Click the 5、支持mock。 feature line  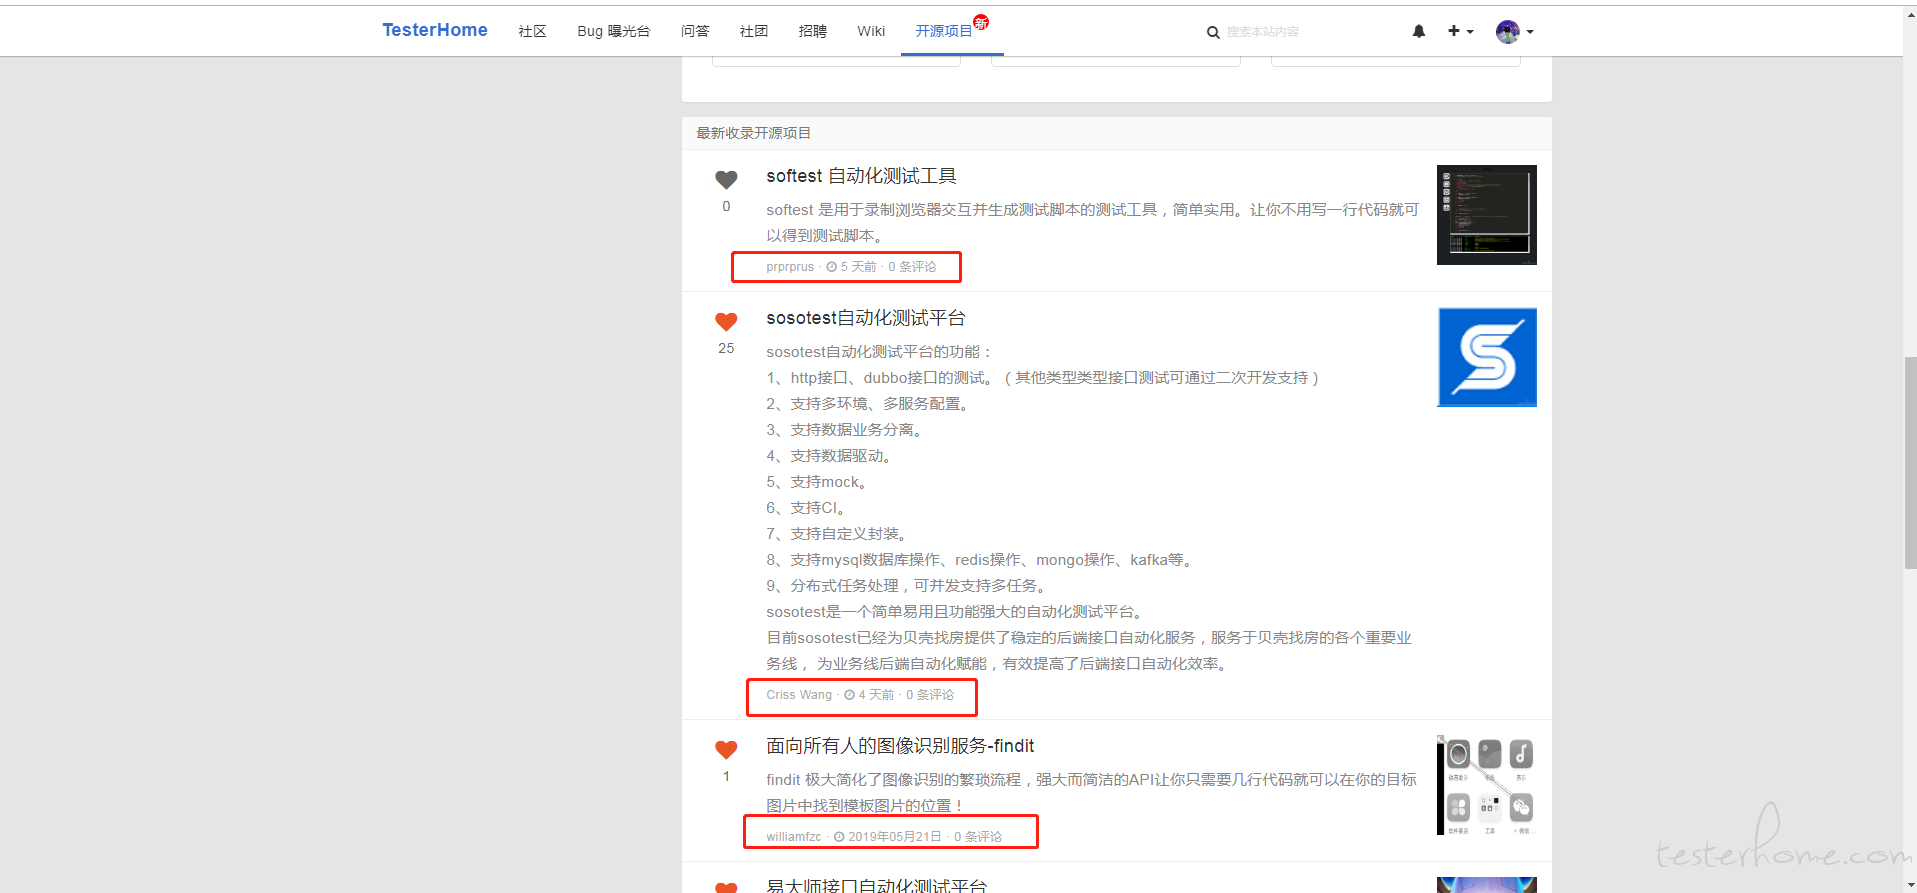coord(817,482)
